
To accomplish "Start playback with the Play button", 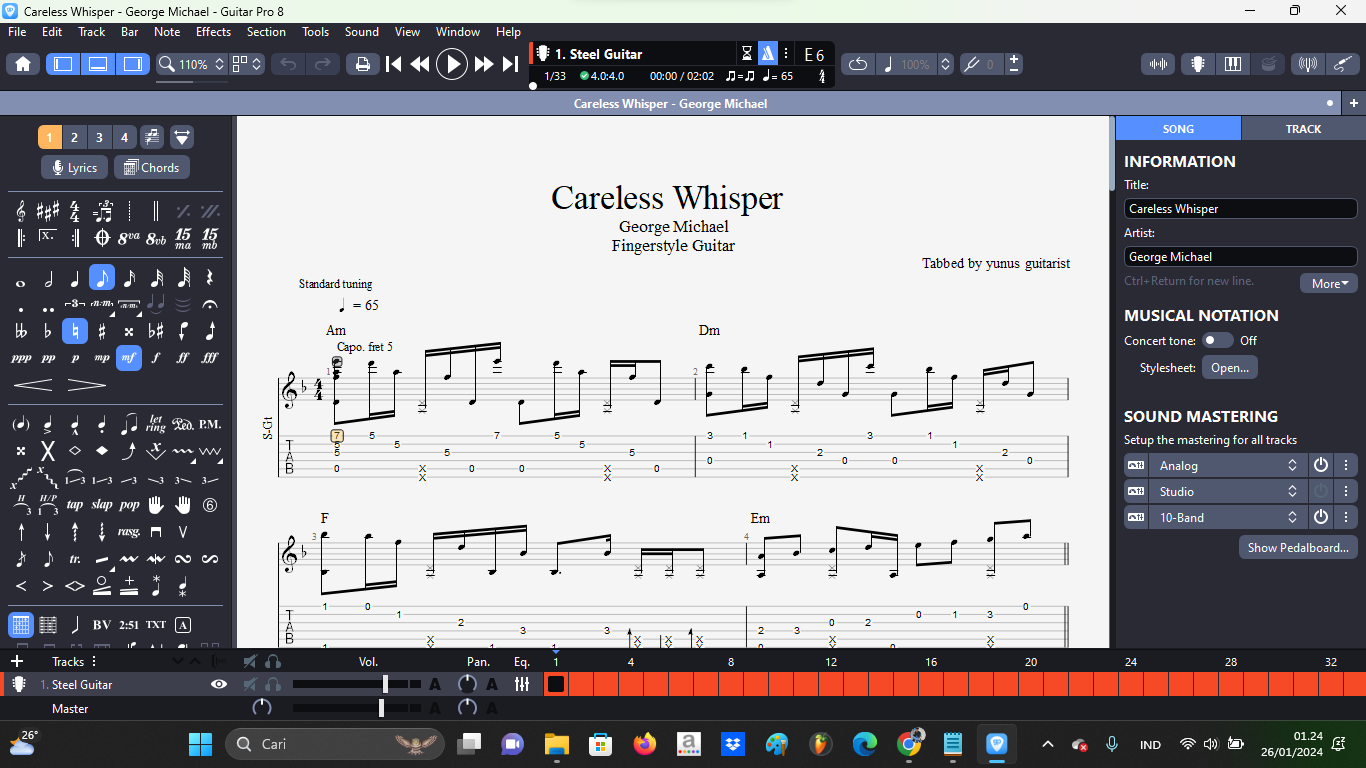I will tap(452, 64).
